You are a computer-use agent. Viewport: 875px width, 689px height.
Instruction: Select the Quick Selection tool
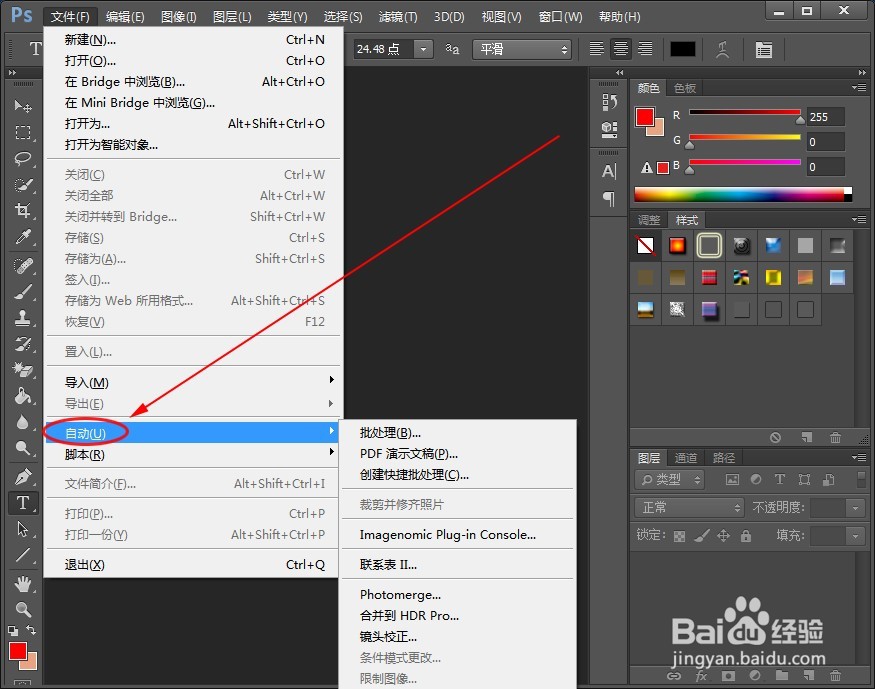tap(22, 185)
